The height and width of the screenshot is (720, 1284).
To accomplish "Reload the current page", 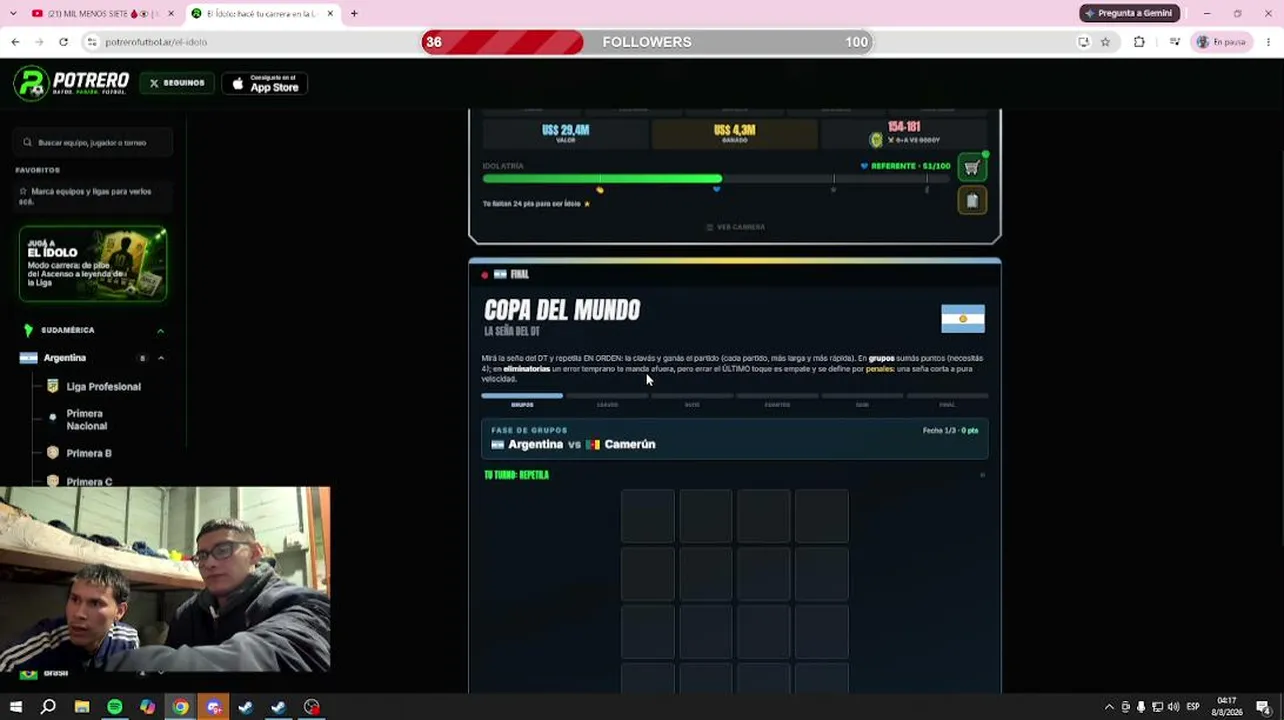I will (x=63, y=42).
